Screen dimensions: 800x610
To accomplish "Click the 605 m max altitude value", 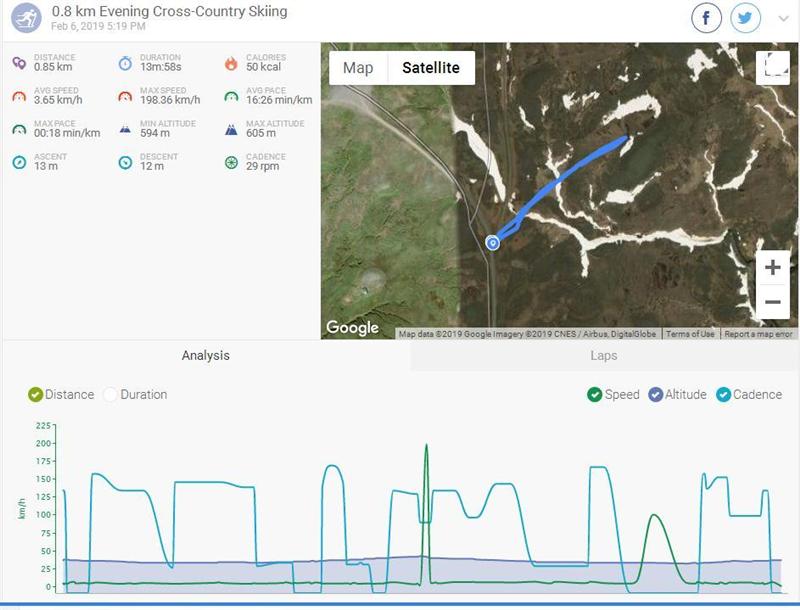I will point(261,133).
